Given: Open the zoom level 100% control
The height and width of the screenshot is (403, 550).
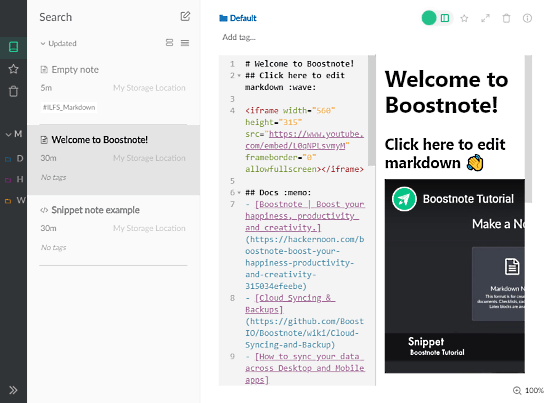Looking at the screenshot, I should 529,390.
